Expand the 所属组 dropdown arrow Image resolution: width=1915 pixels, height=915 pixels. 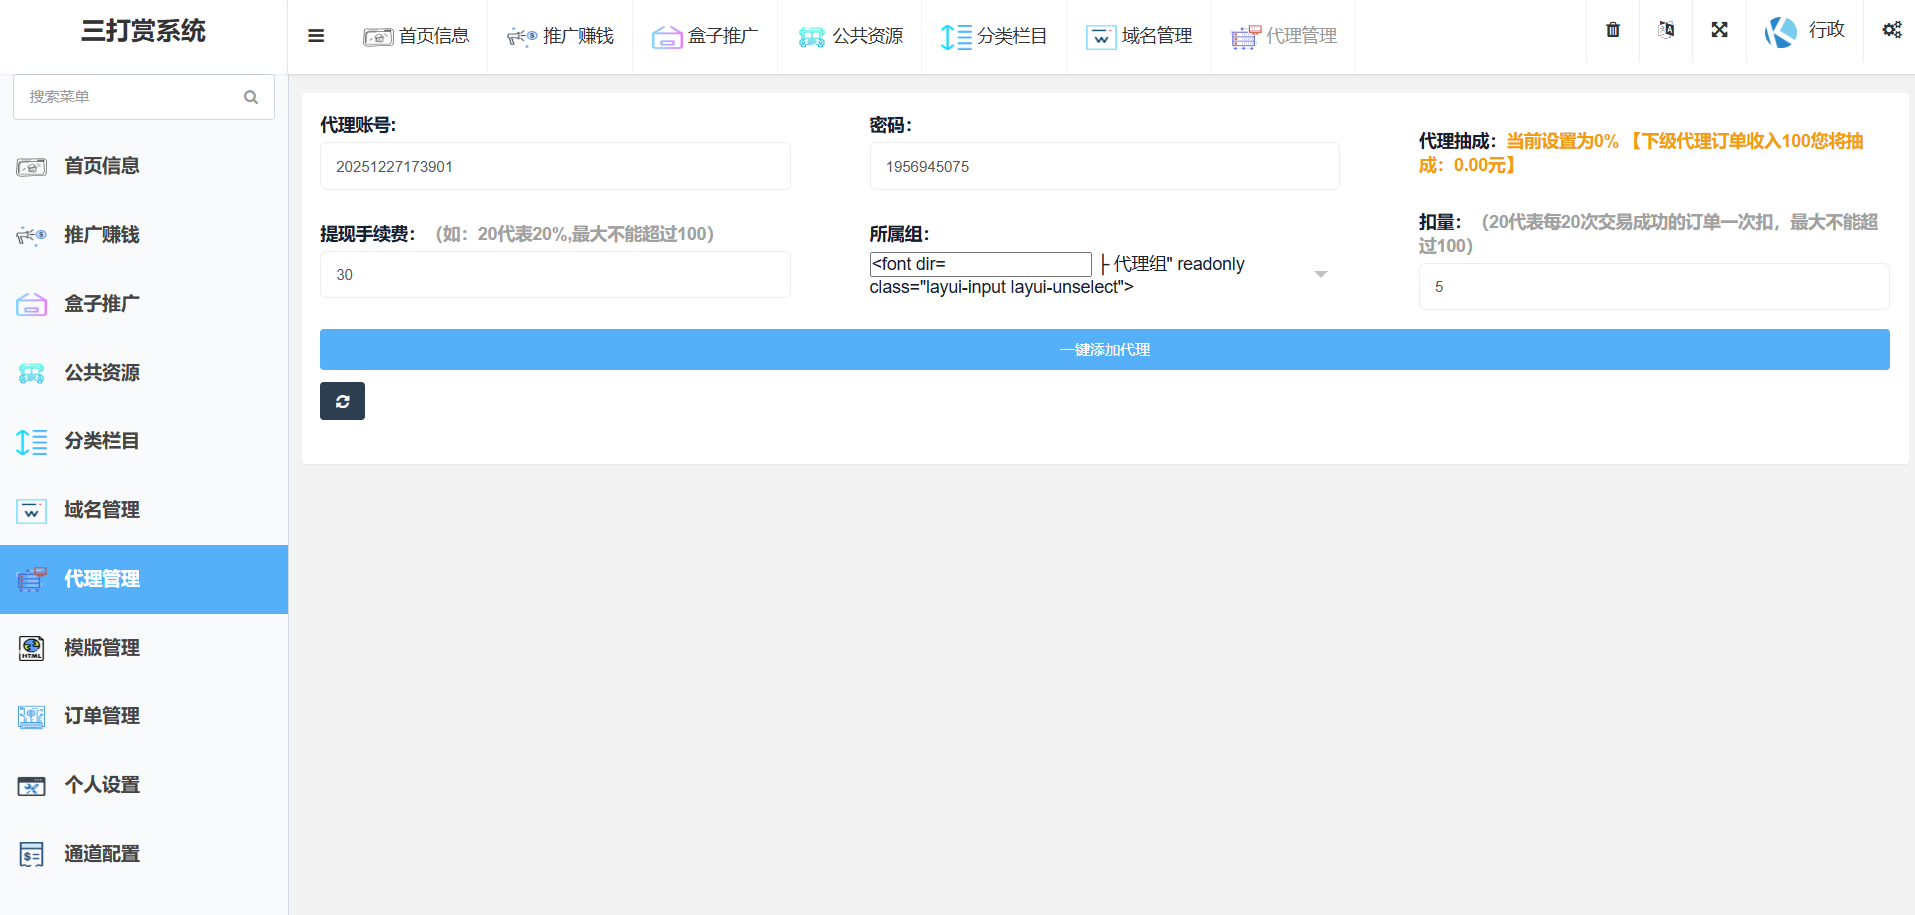(1320, 274)
